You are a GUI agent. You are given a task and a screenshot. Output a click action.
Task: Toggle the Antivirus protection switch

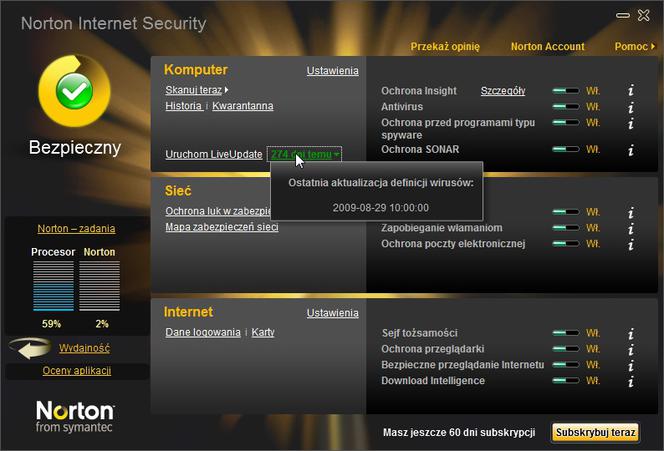click(566, 107)
